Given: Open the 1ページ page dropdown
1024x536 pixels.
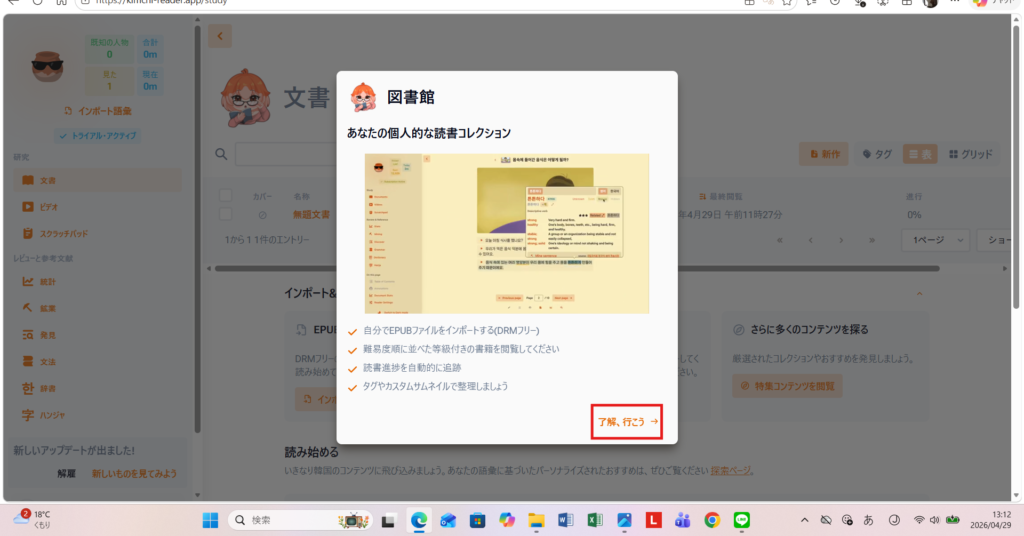Looking at the screenshot, I should (936, 240).
